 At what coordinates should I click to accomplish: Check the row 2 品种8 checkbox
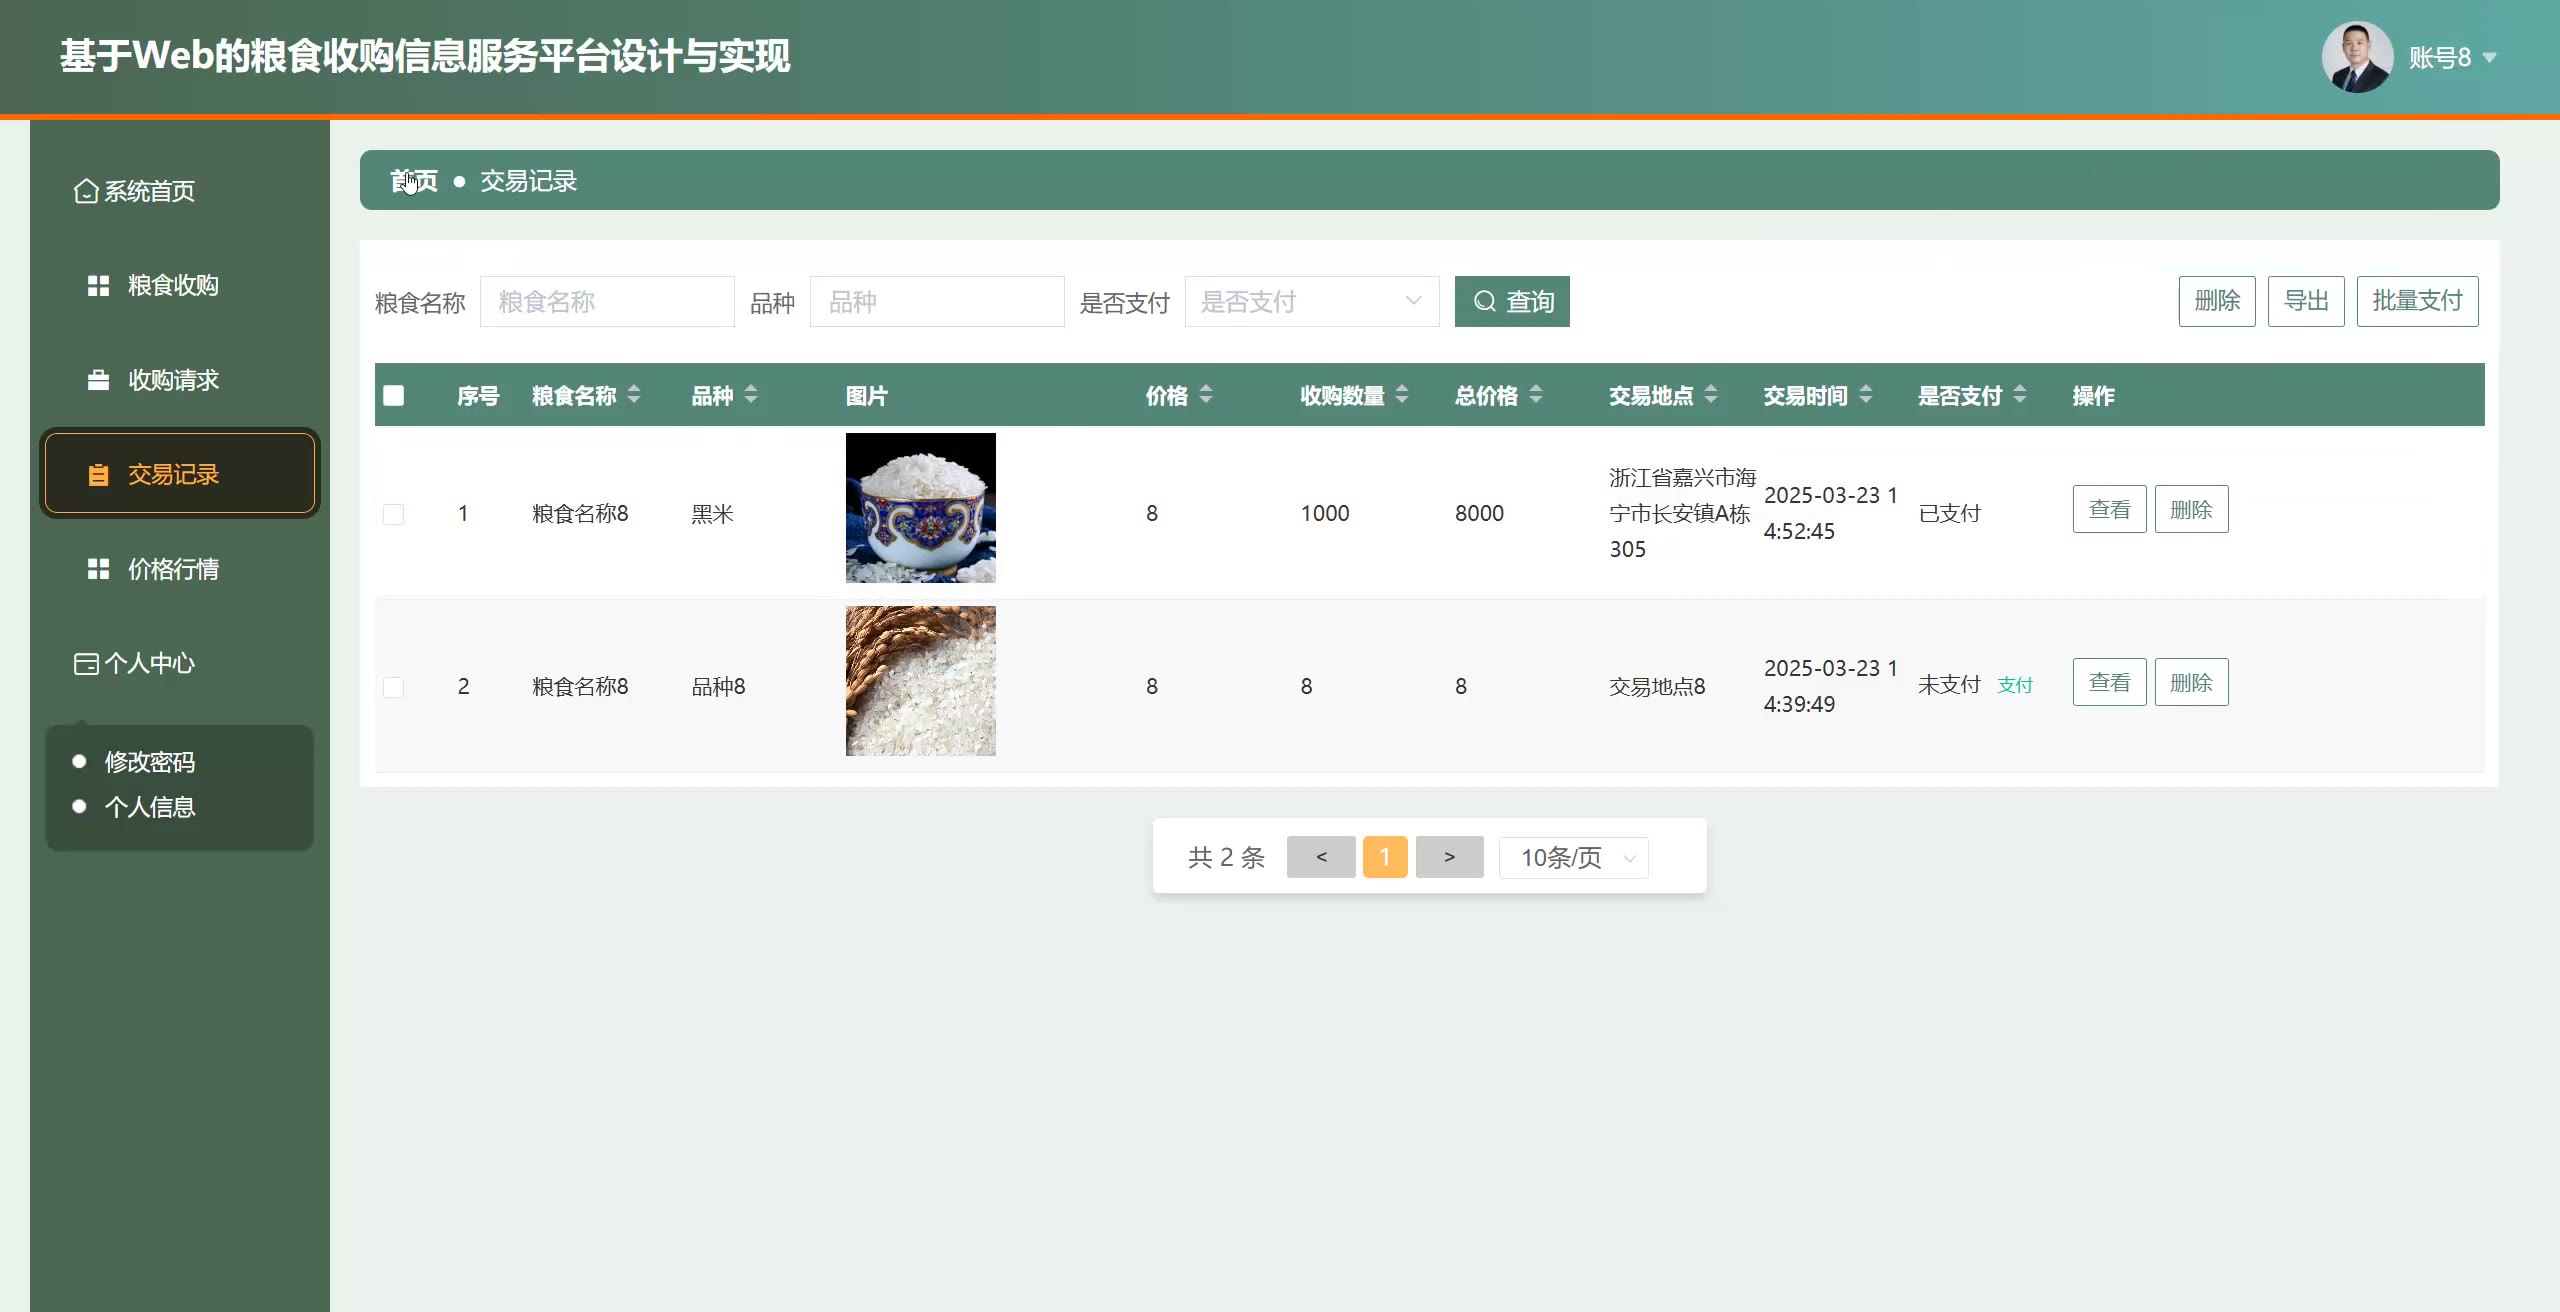pyautogui.click(x=394, y=687)
